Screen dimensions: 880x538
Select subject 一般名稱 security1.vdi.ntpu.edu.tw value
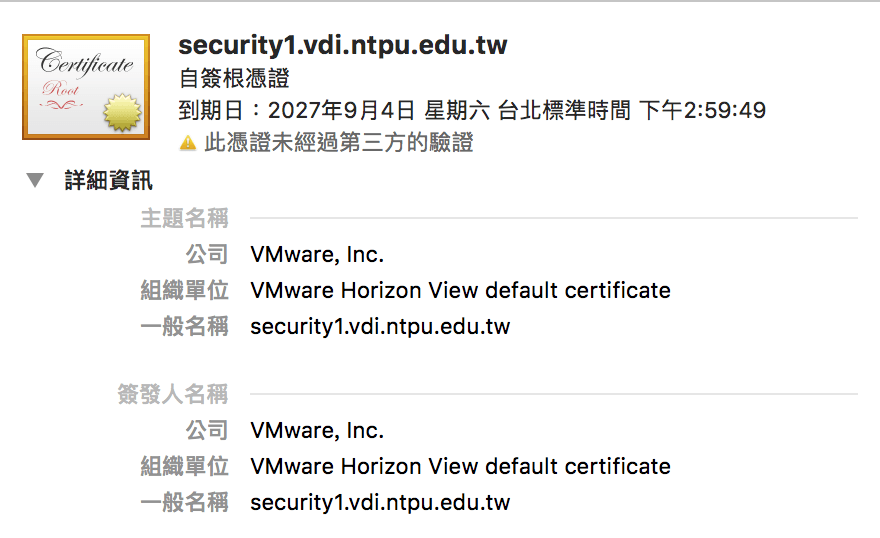(x=380, y=327)
